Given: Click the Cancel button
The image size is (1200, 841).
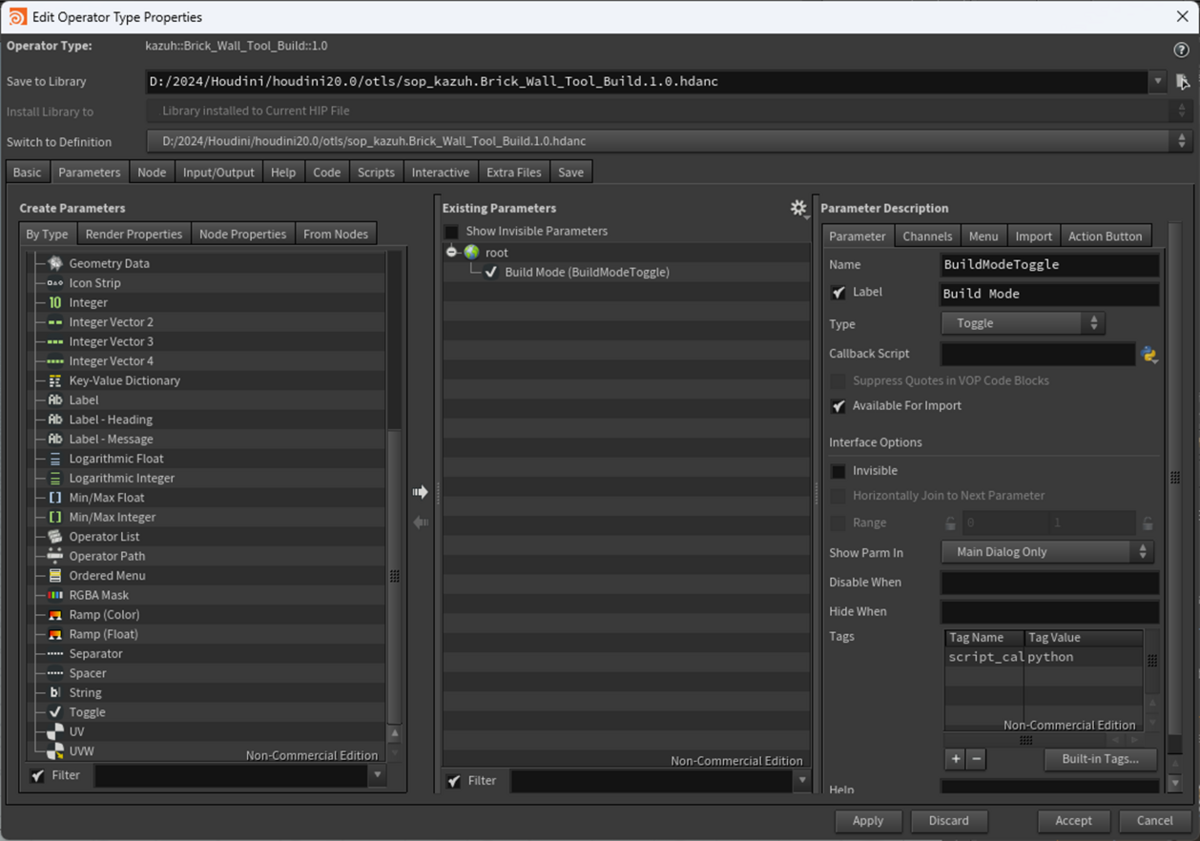Looking at the screenshot, I should click(1155, 820).
